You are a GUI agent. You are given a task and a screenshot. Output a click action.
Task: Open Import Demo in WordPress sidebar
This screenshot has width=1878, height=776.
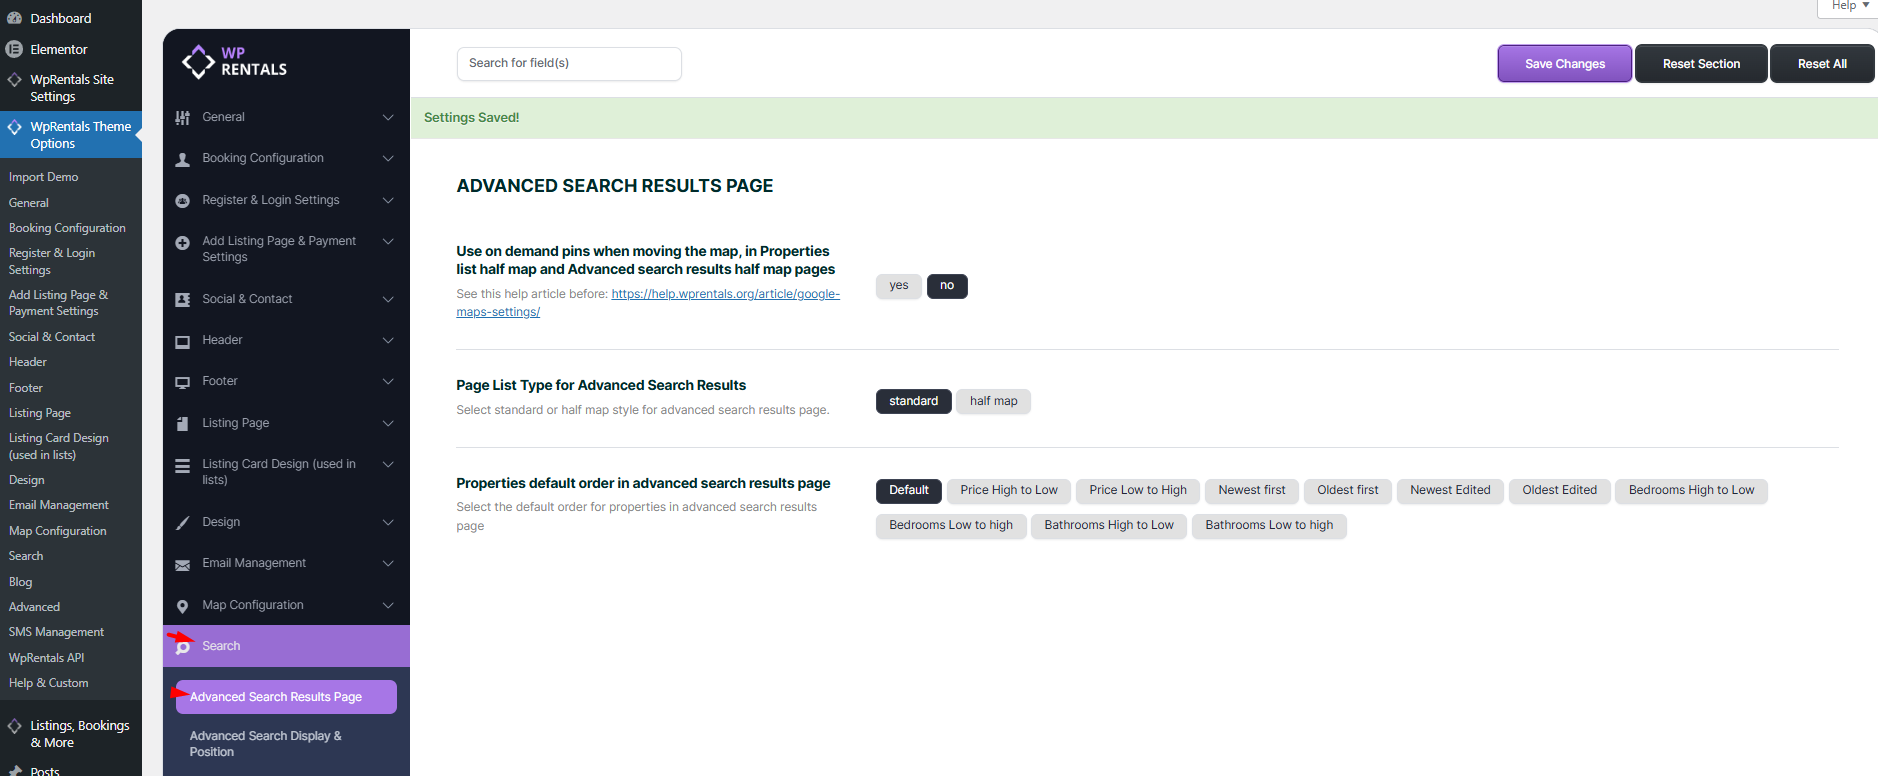[43, 177]
